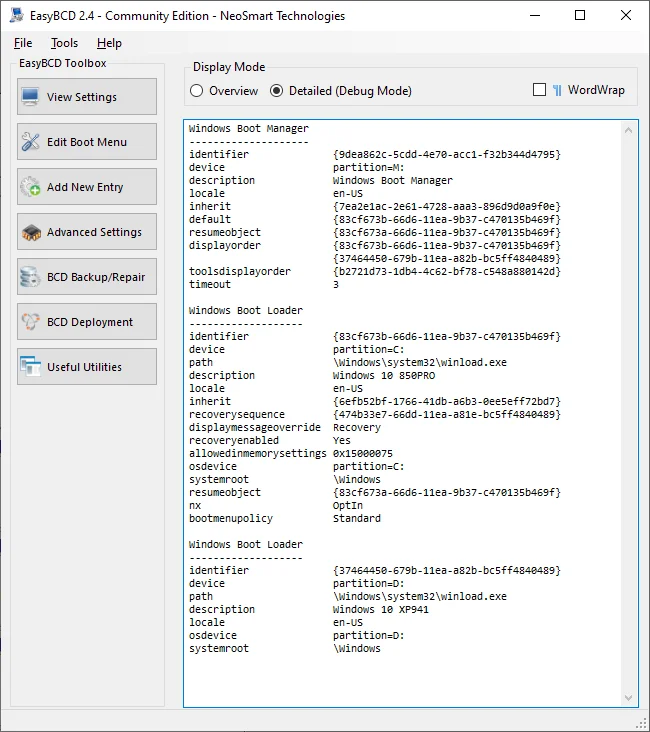Click the 'OptIn' nx value
The image size is (650, 732).
pyautogui.click(x=347, y=506)
